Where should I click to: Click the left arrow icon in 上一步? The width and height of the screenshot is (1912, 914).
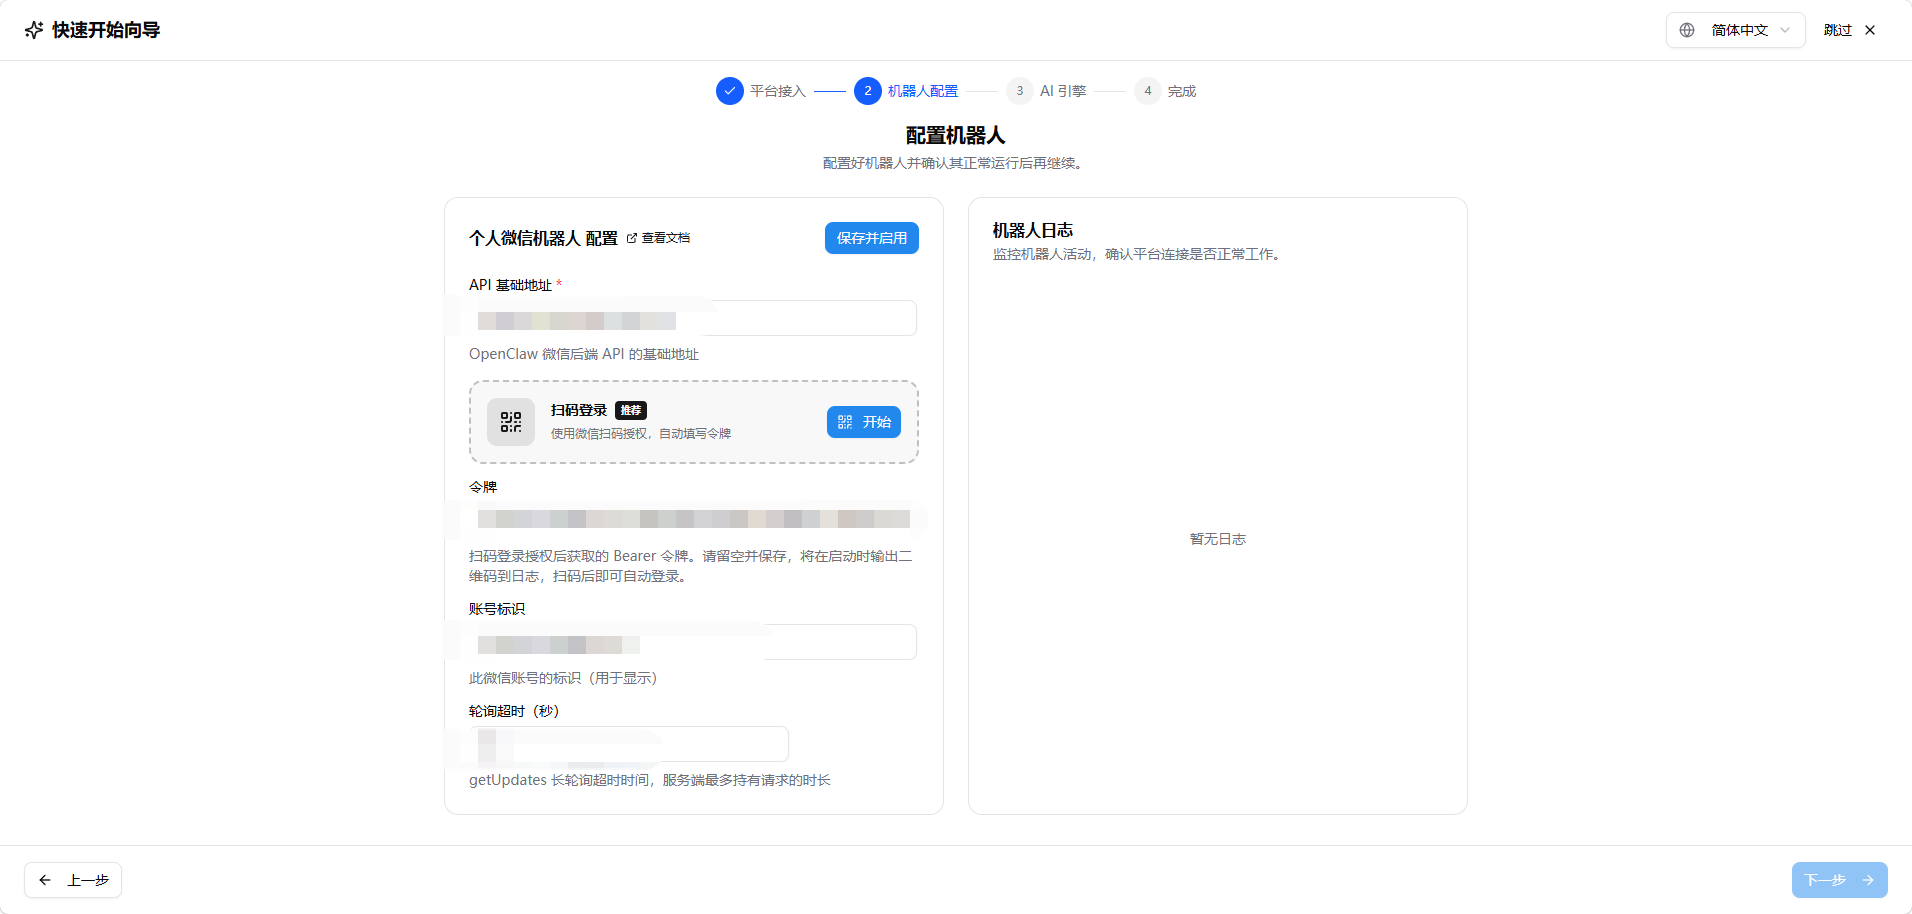[45, 880]
